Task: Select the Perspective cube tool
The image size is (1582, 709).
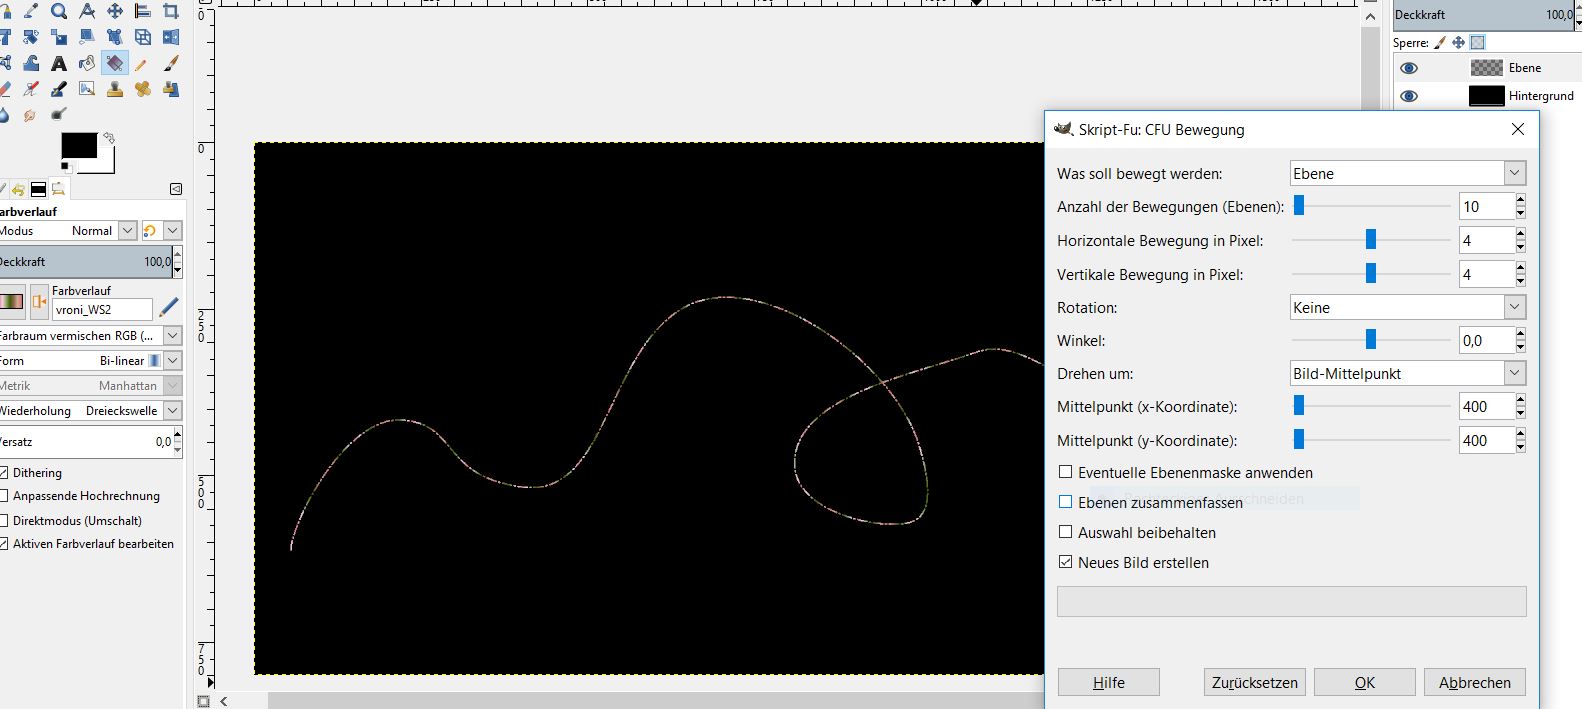Action: click(x=143, y=37)
